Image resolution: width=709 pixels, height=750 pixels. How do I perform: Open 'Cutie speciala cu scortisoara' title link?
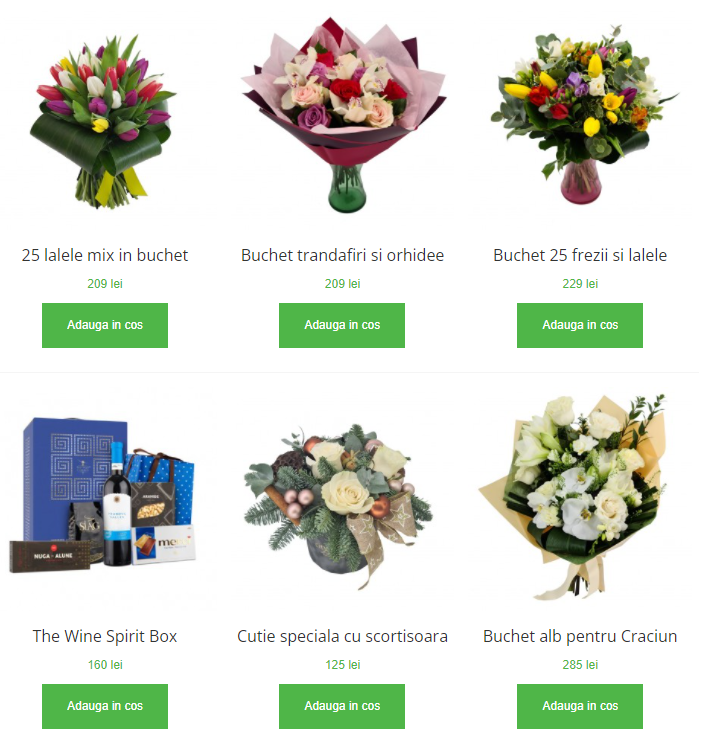tap(343, 637)
